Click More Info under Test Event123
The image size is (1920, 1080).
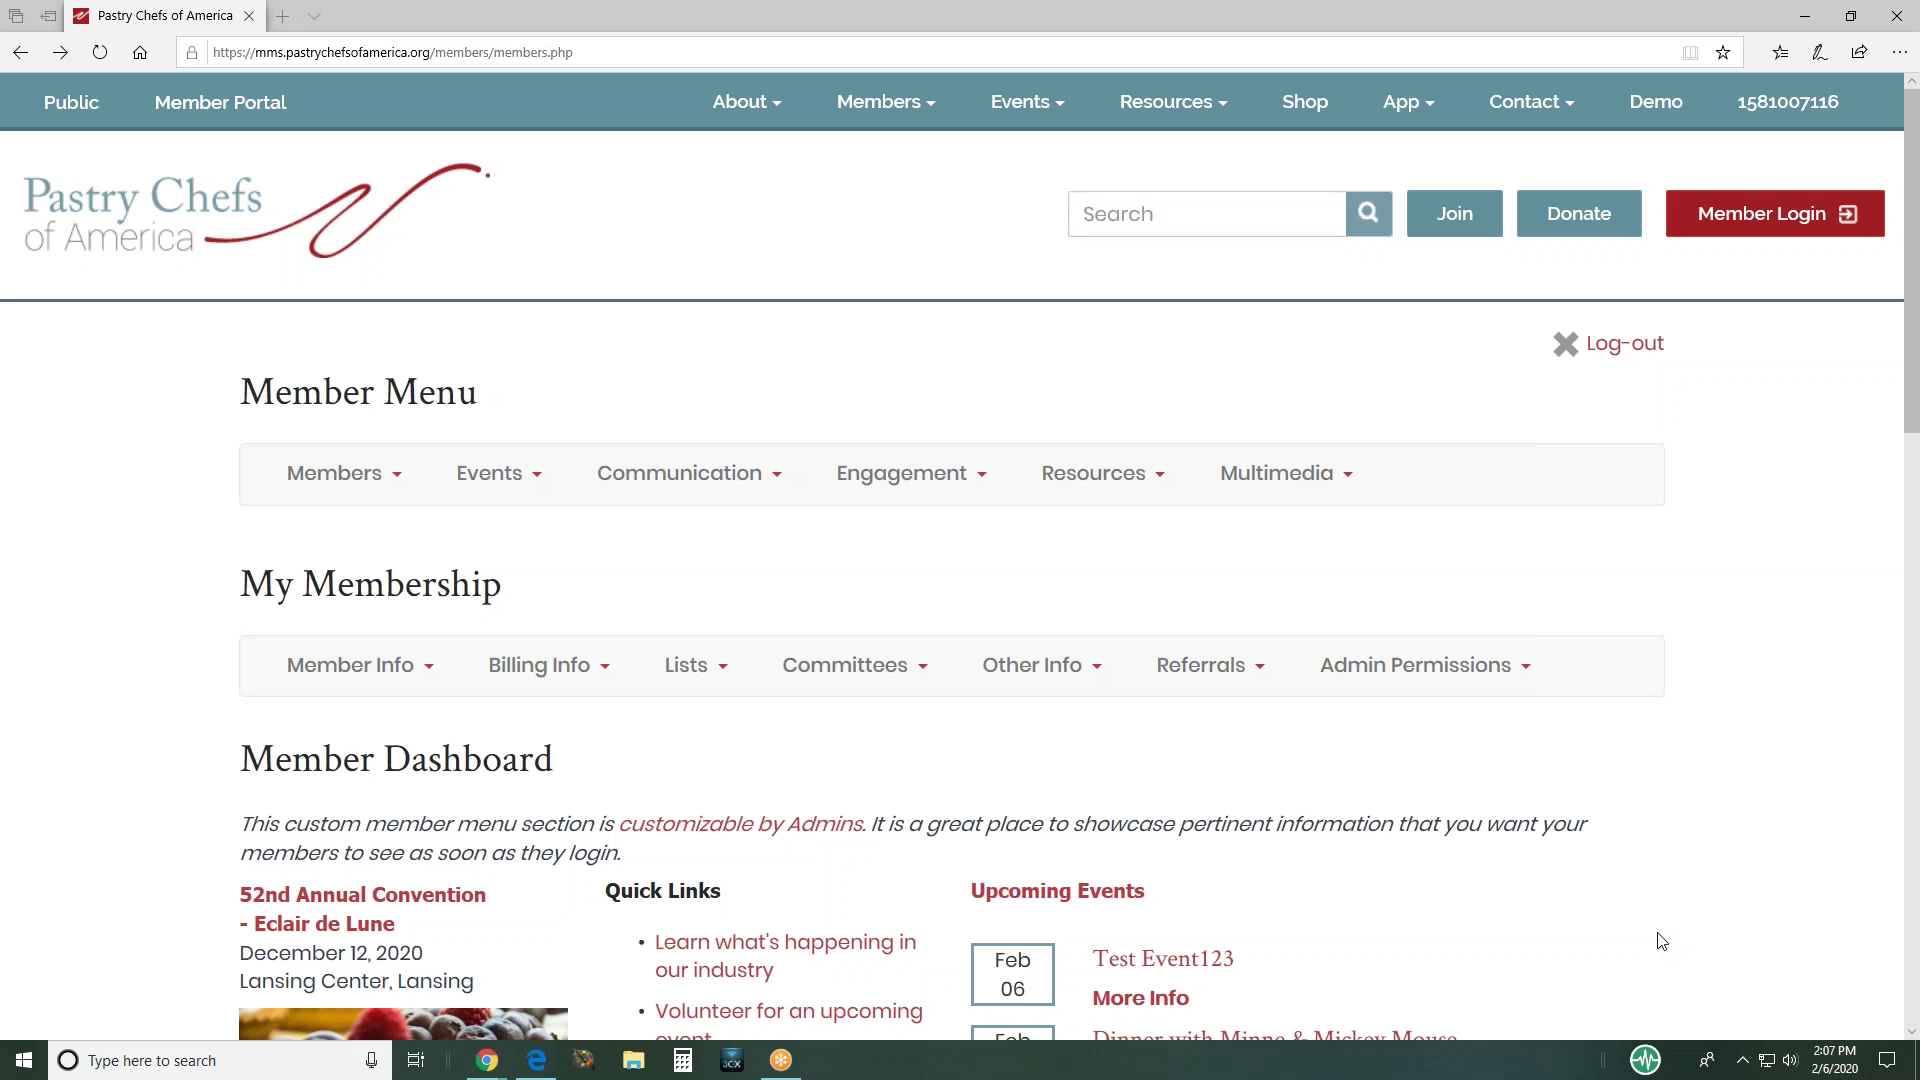[1140, 998]
